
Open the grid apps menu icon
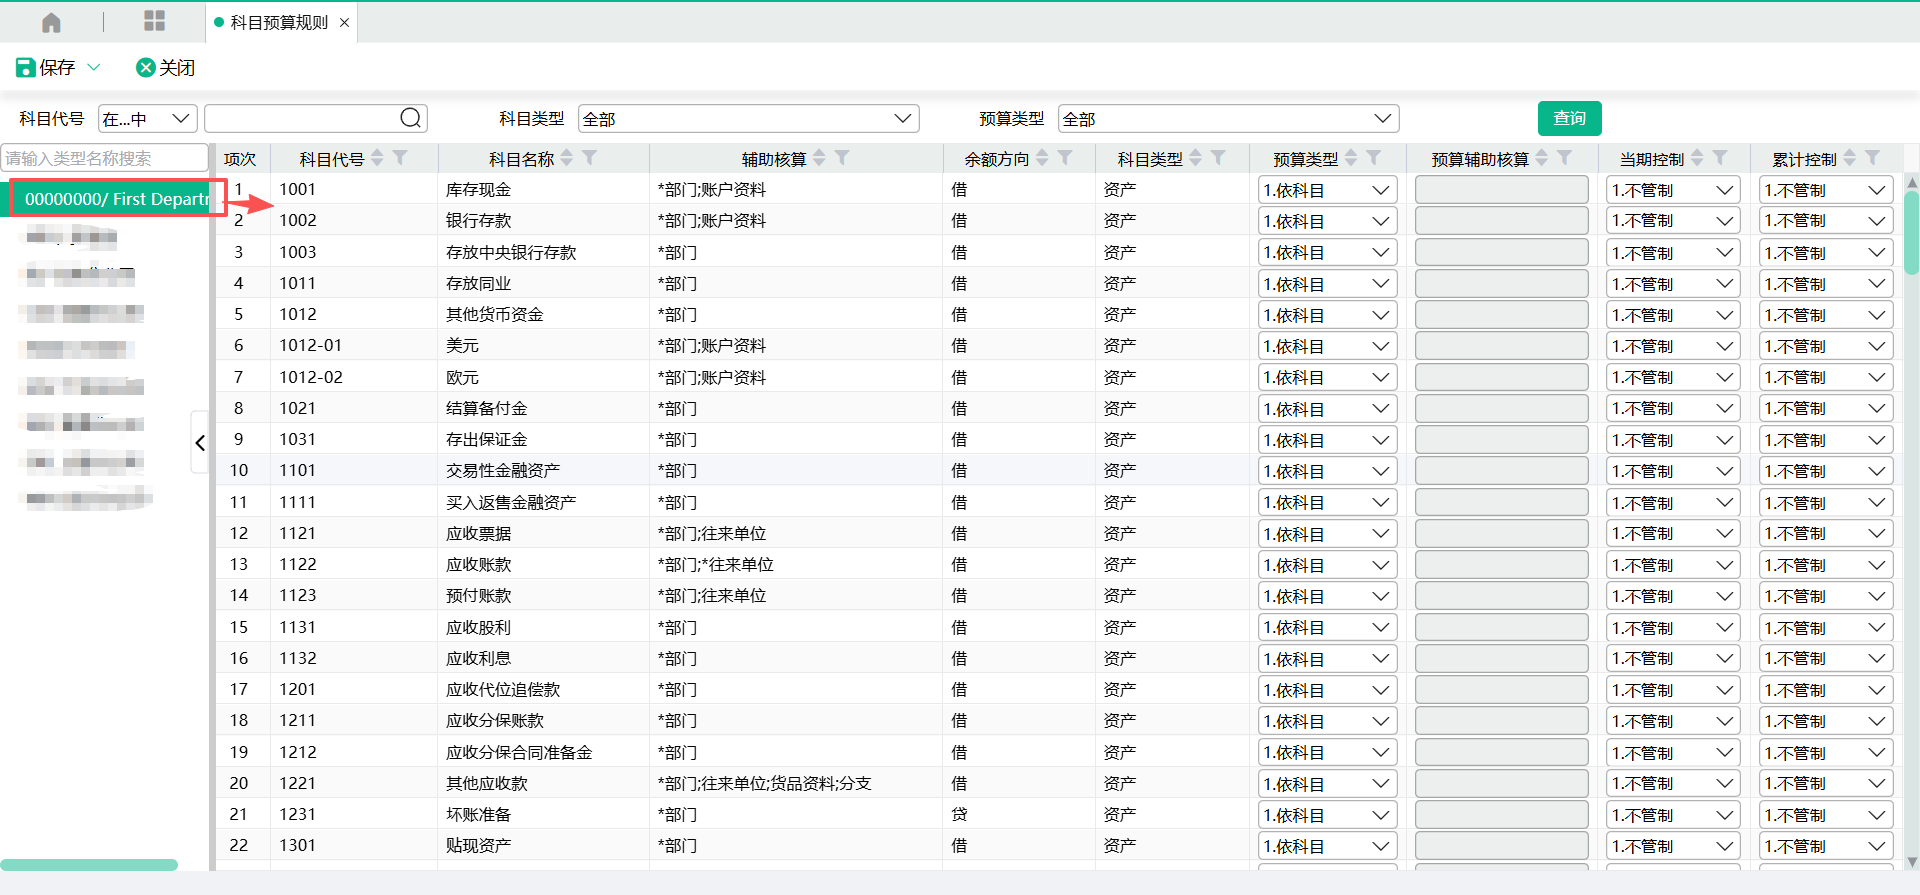pyautogui.click(x=154, y=22)
